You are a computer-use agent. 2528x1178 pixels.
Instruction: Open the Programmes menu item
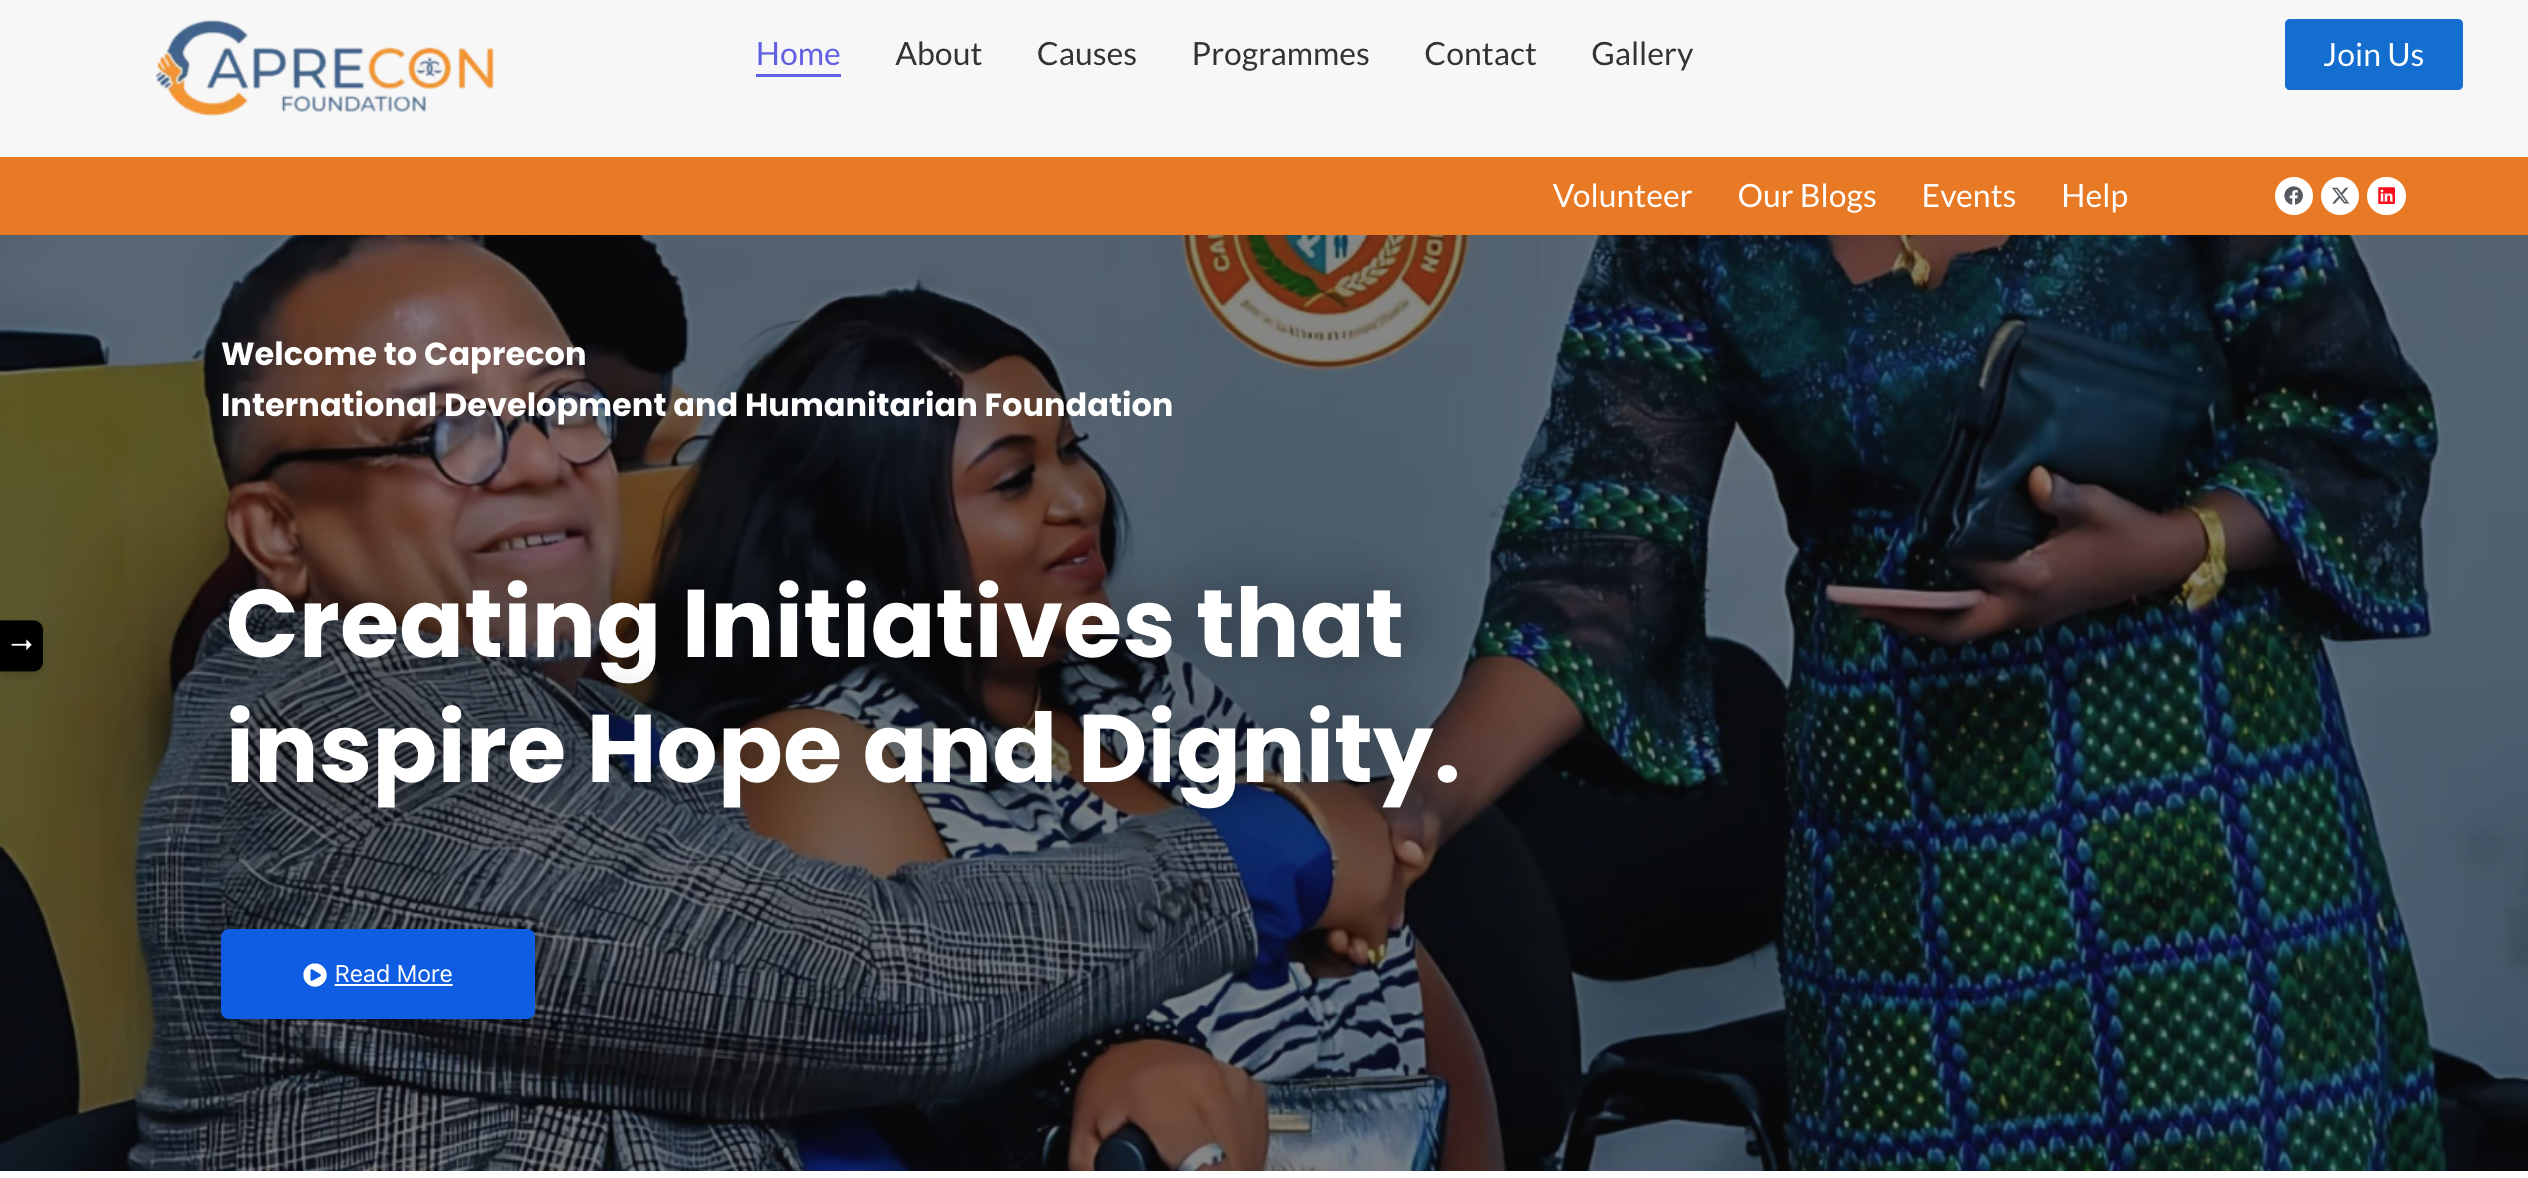[1280, 54]
